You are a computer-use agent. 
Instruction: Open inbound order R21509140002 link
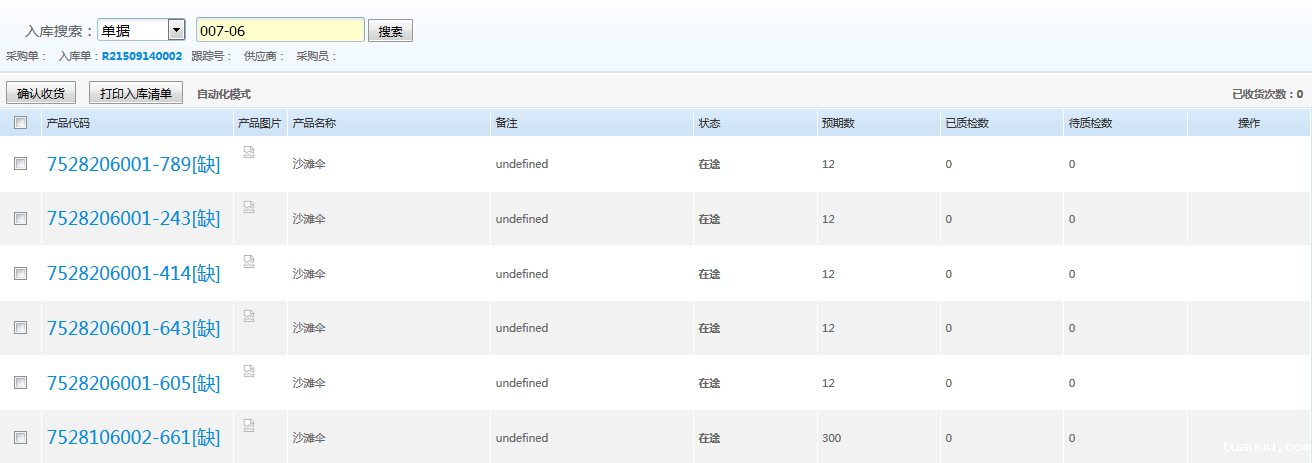click(x=142, y=57)
